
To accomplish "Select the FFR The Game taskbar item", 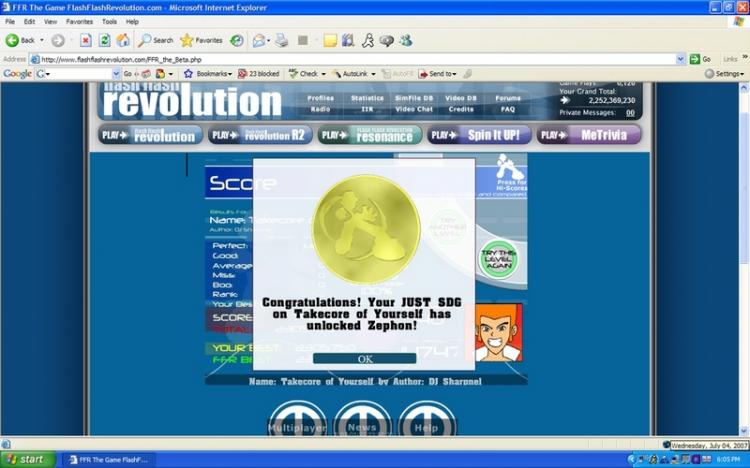I will point(109,460).
